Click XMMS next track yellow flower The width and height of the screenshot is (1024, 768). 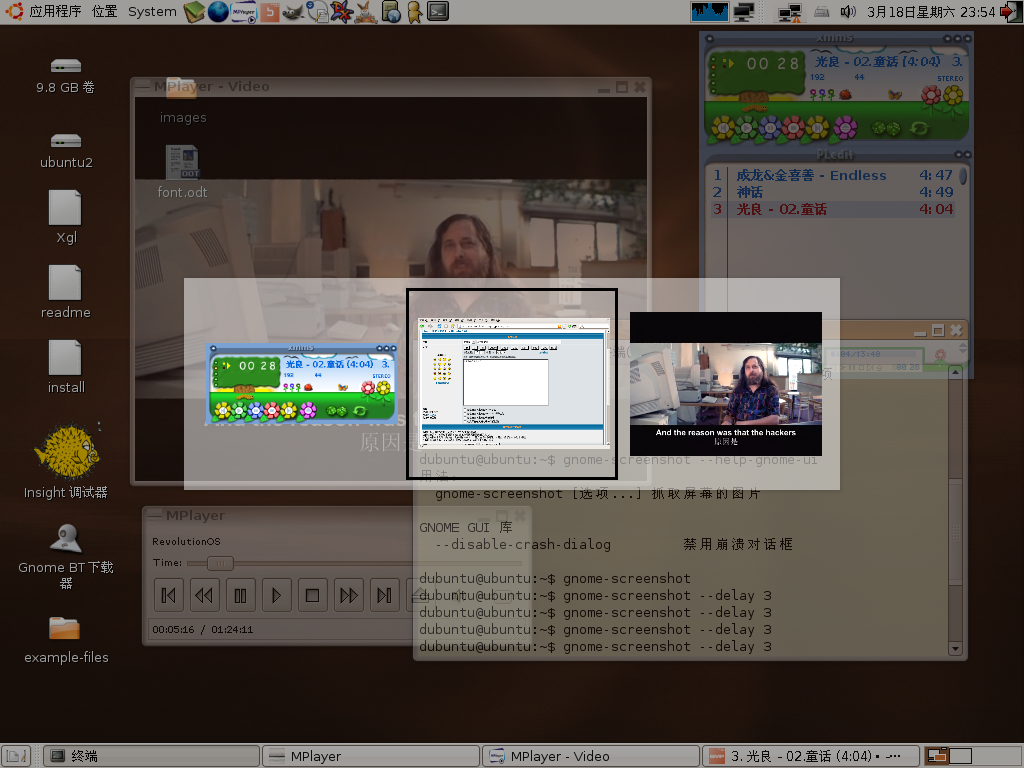[817, 127]
